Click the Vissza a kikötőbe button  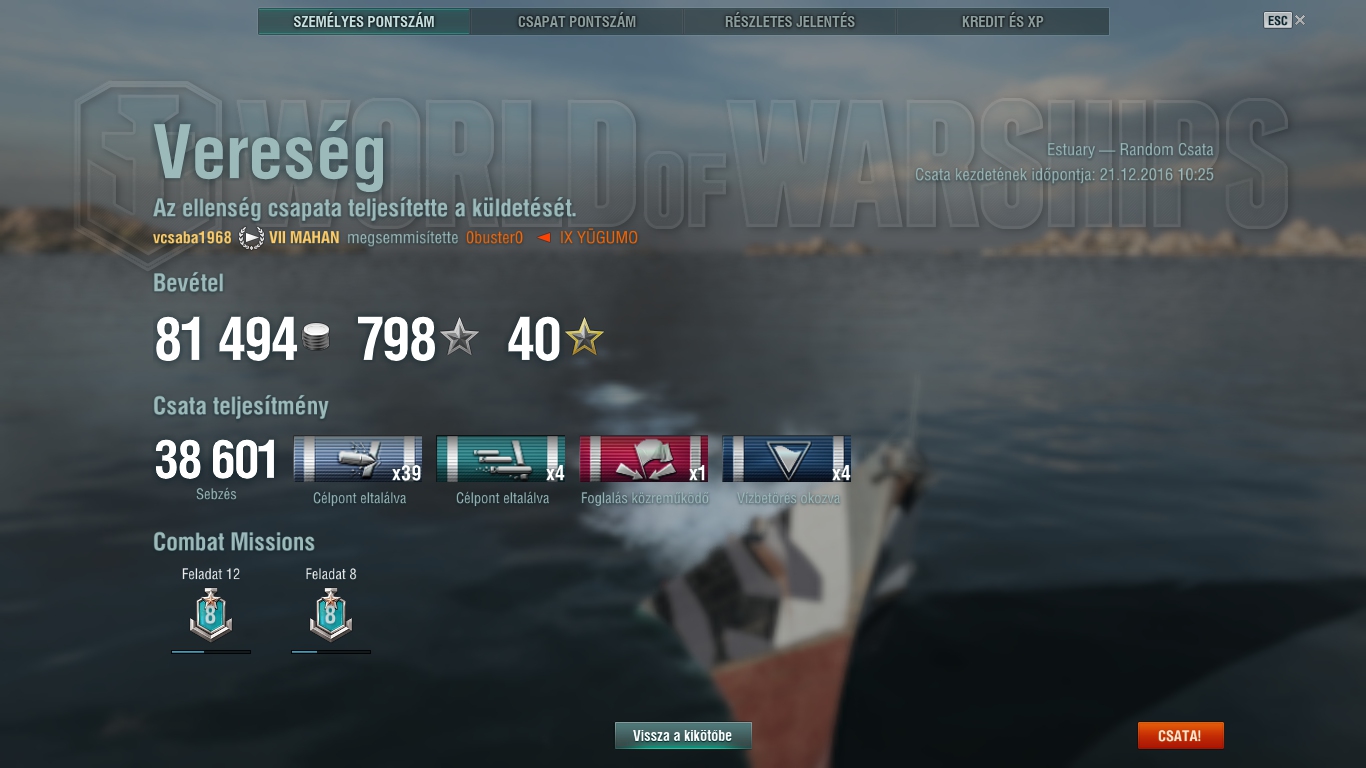point(683,736)
